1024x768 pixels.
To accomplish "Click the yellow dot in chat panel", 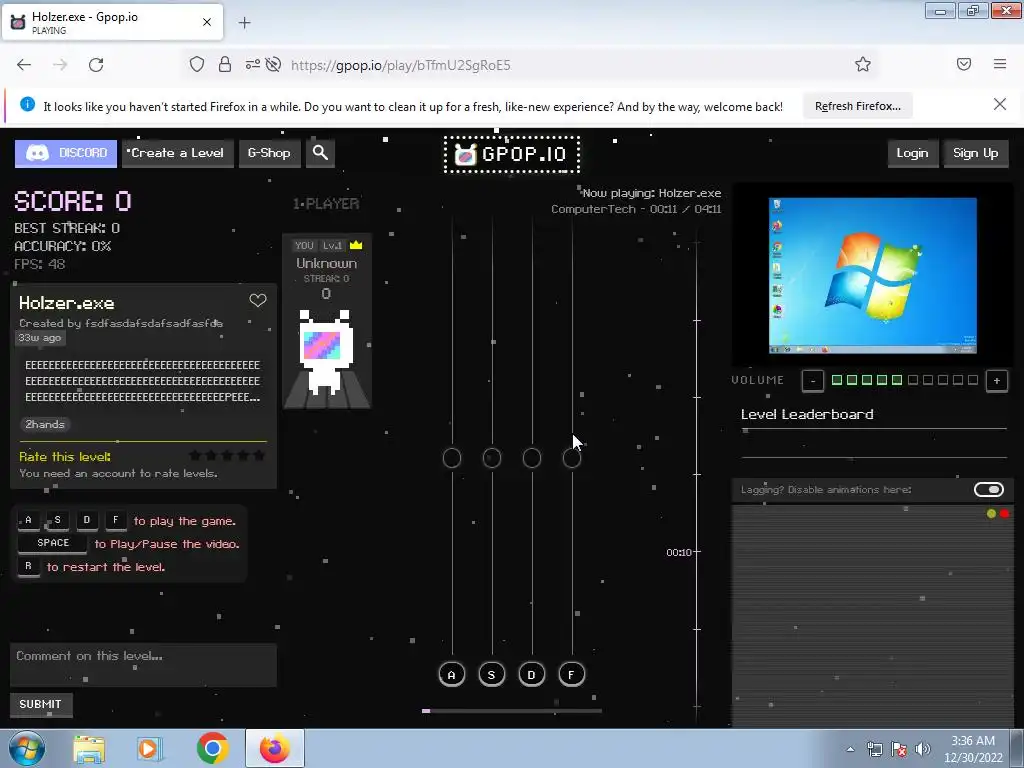I will 991,514.
